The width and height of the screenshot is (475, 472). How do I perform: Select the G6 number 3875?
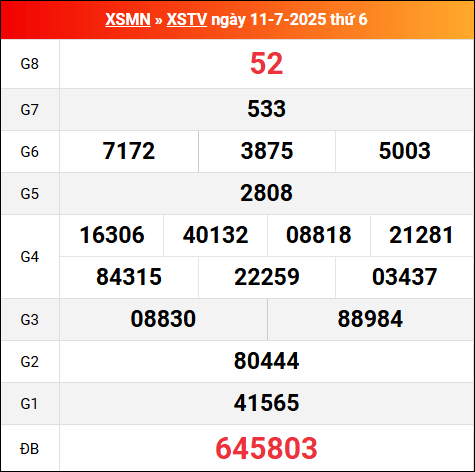[267, 151]
